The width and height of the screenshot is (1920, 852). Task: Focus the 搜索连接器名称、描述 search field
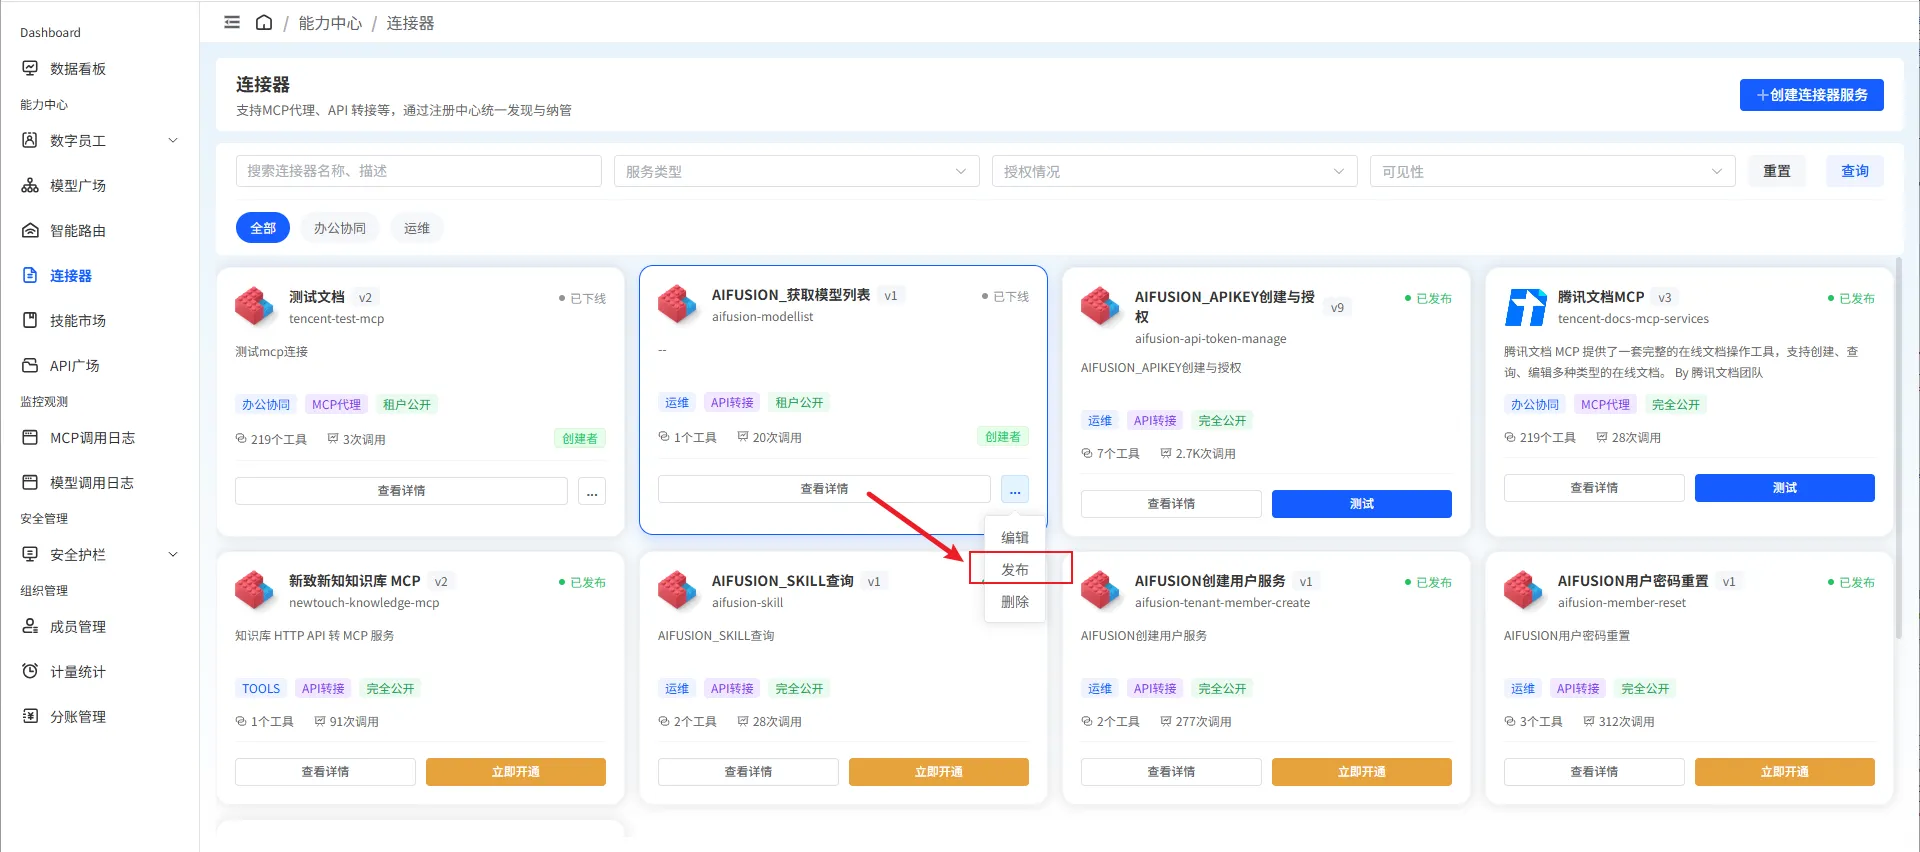click(x=419, y=171)
